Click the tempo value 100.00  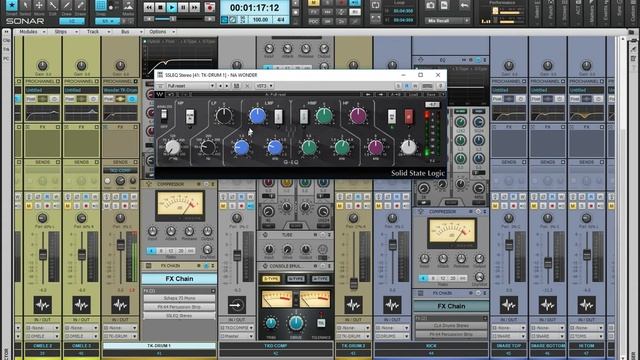(260, 20)
